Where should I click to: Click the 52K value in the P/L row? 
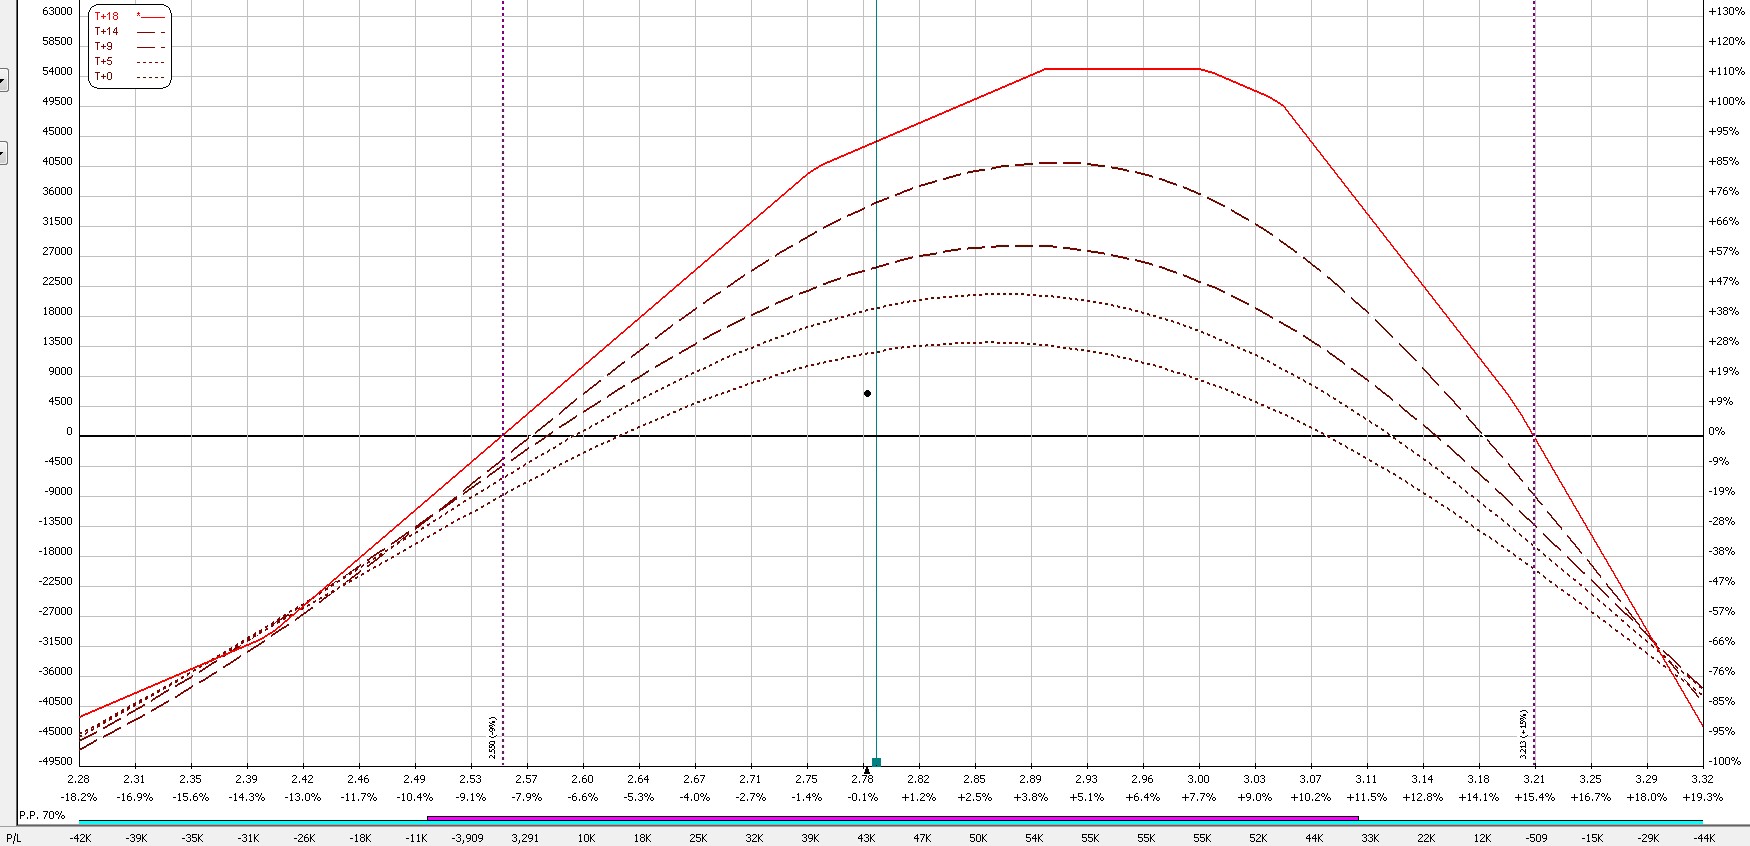pos(1258,838)
